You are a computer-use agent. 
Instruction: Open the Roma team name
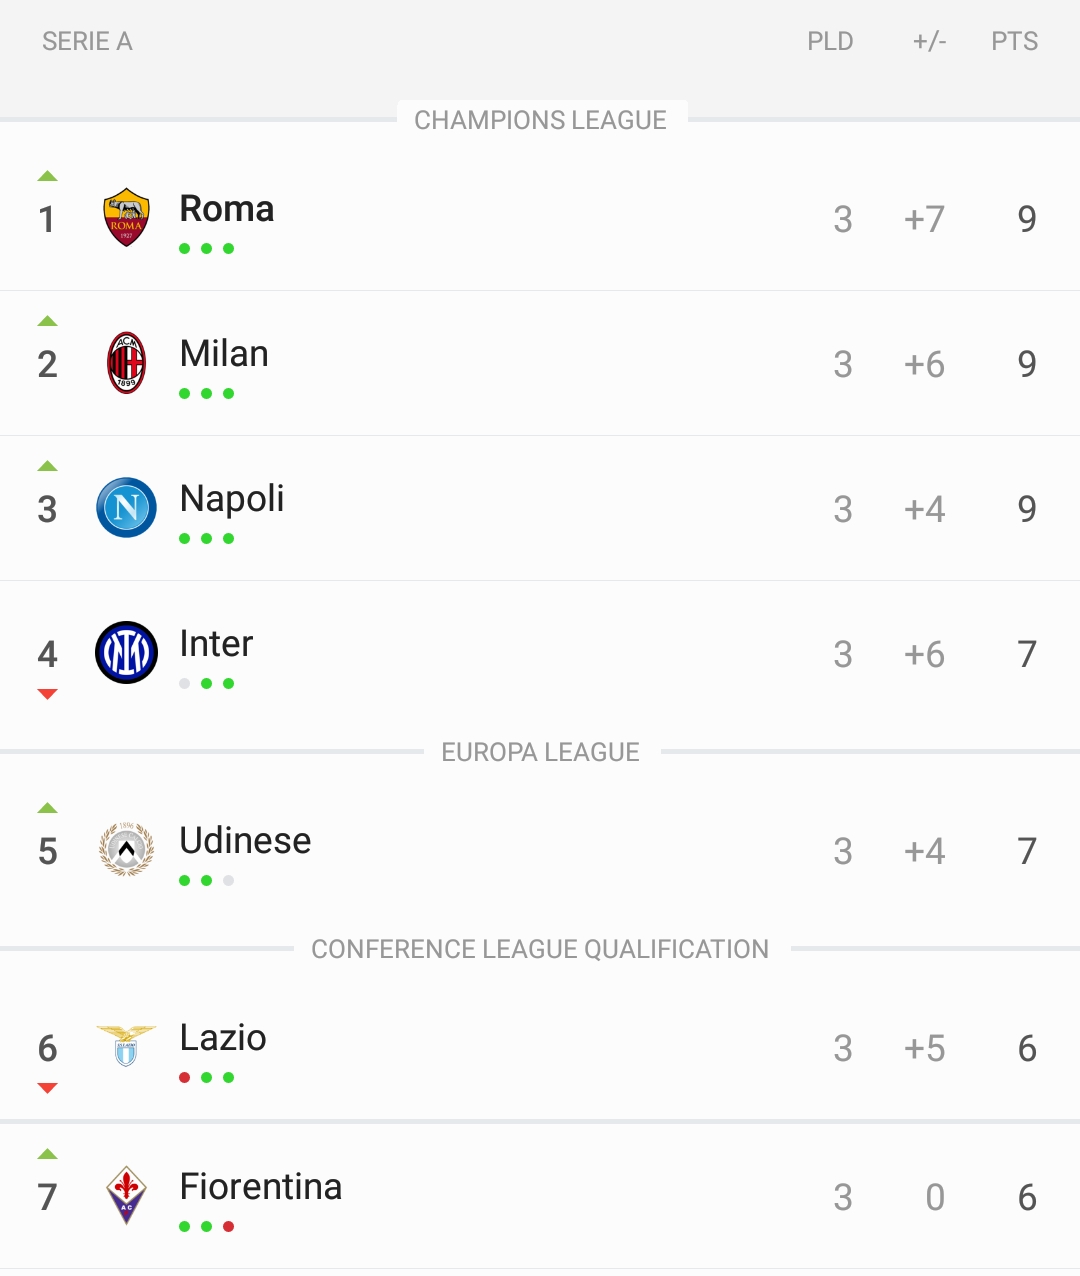tap(227, 209)
